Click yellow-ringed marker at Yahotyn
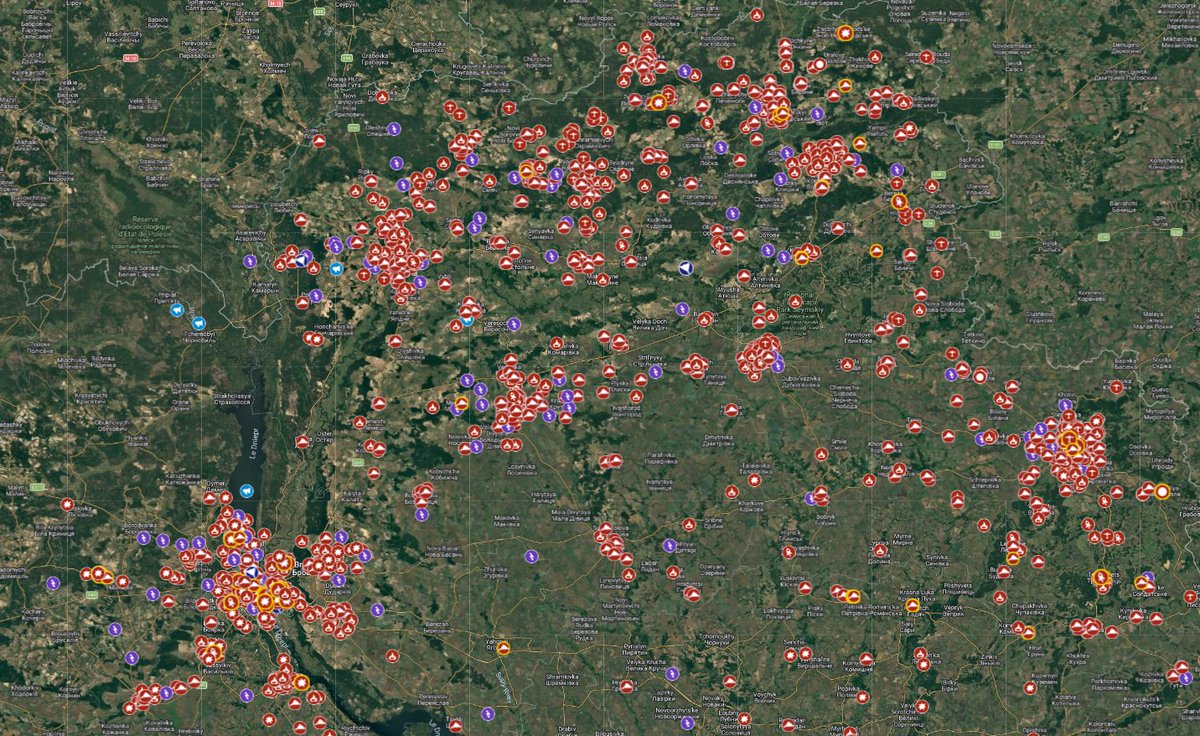The width and height of the screenshot is (1200, 736). [503, 648]
